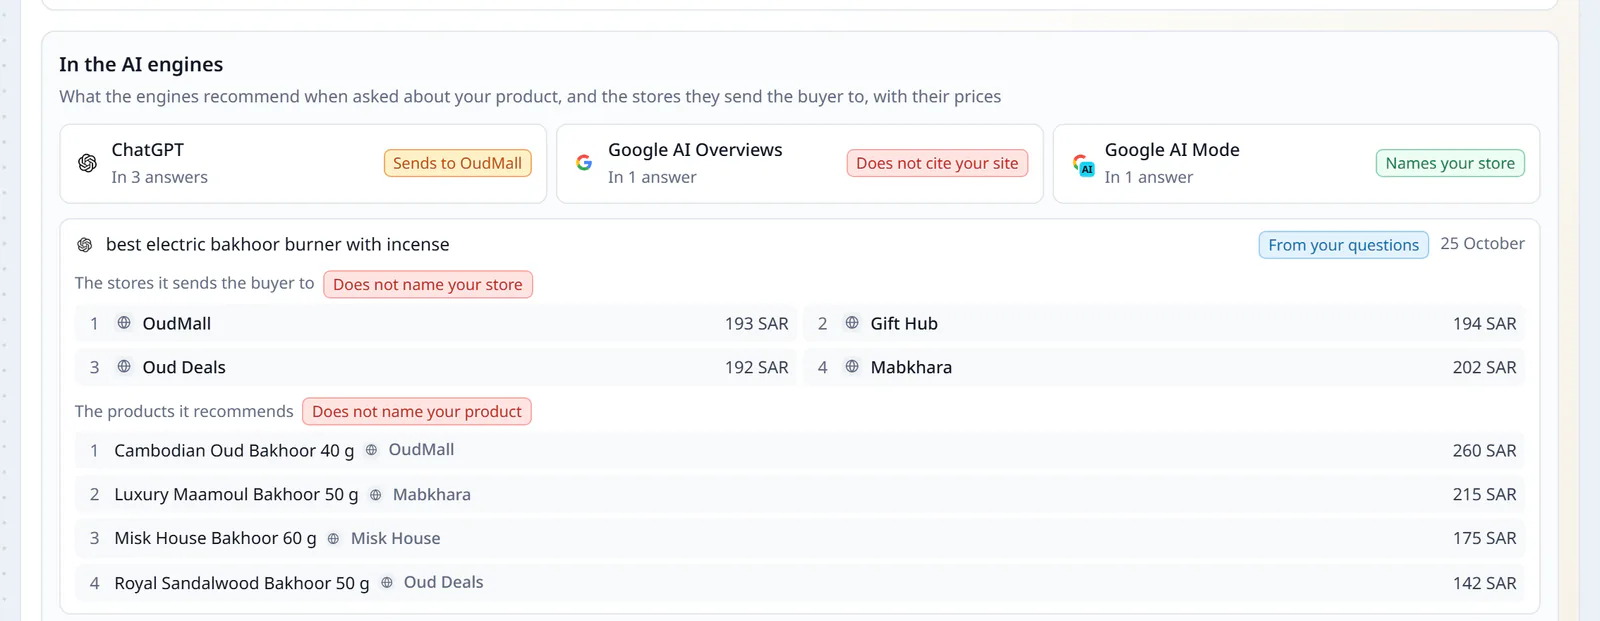Click the '215 SAR' price
This screenshot has width=1600, height=621.
[x=1485, y=495]
